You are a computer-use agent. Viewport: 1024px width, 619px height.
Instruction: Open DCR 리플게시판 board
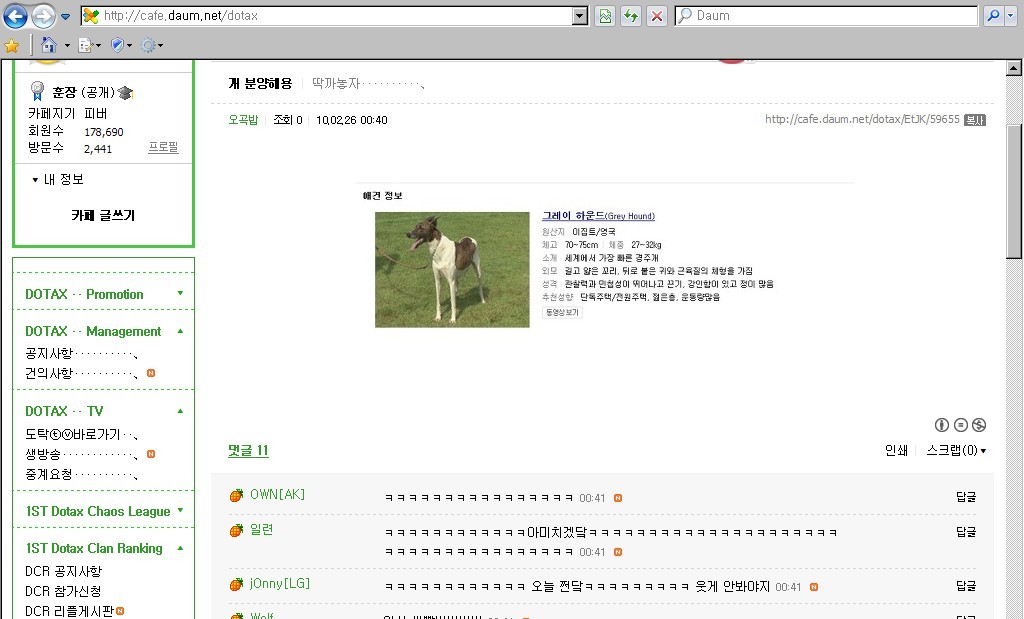[69, 611]
